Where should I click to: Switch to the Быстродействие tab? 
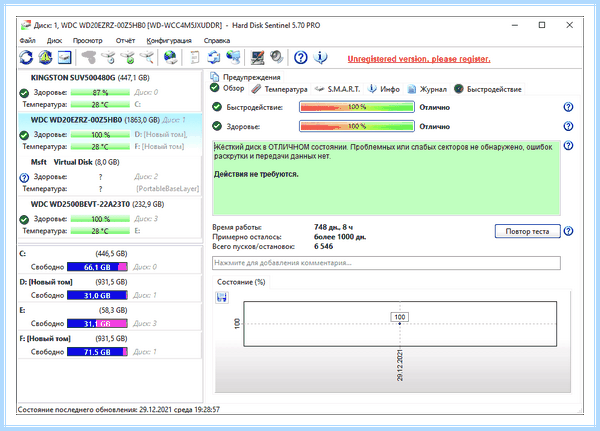tap(488, 89)
